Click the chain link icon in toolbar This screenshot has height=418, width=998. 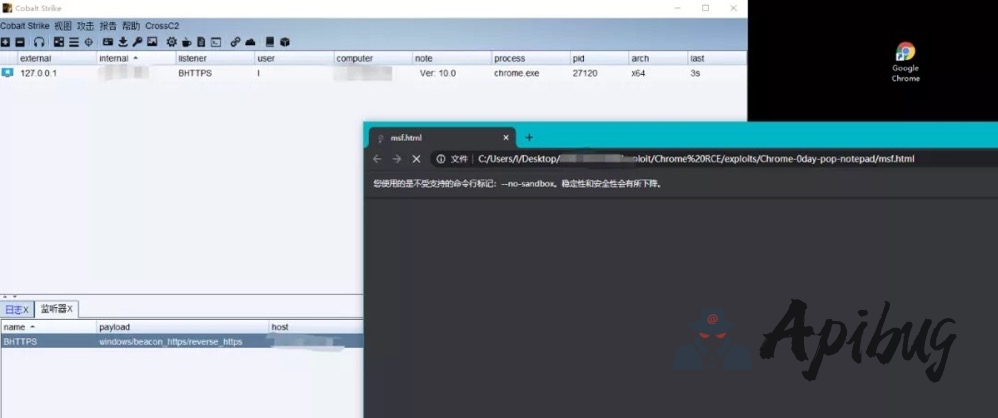235,42
